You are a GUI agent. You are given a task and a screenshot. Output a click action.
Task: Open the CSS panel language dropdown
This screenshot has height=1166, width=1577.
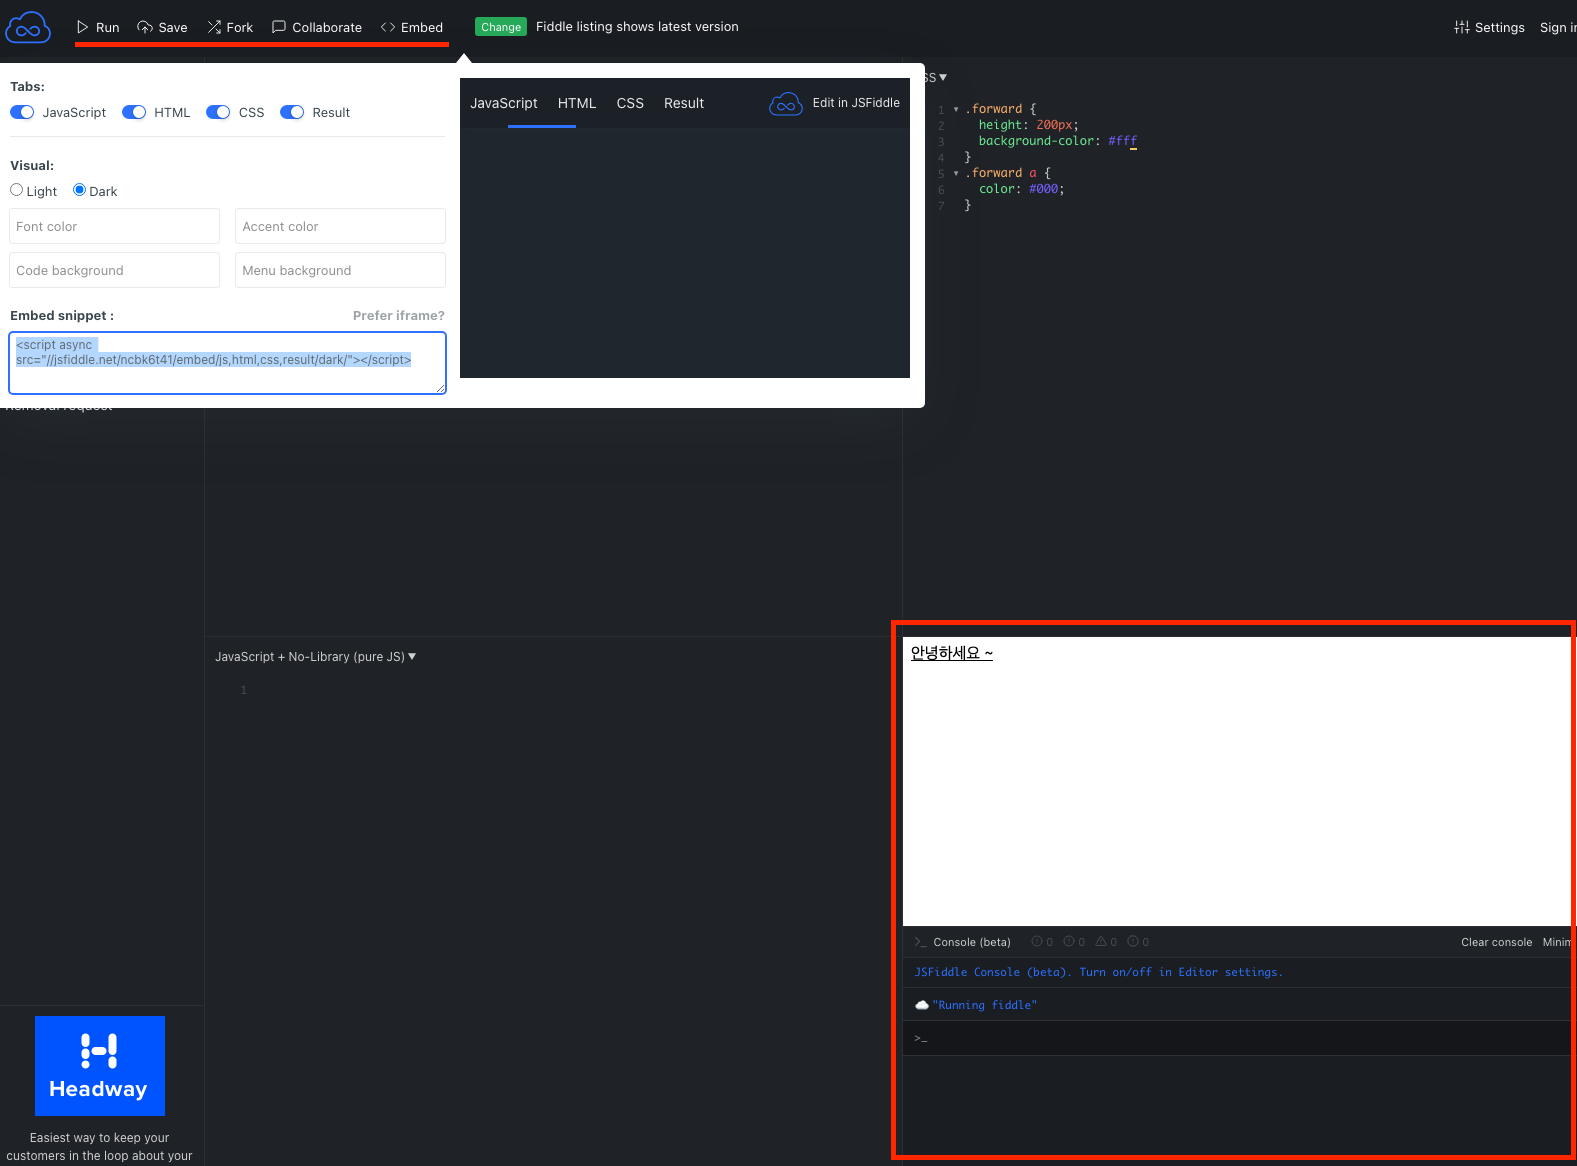(935, 77)
